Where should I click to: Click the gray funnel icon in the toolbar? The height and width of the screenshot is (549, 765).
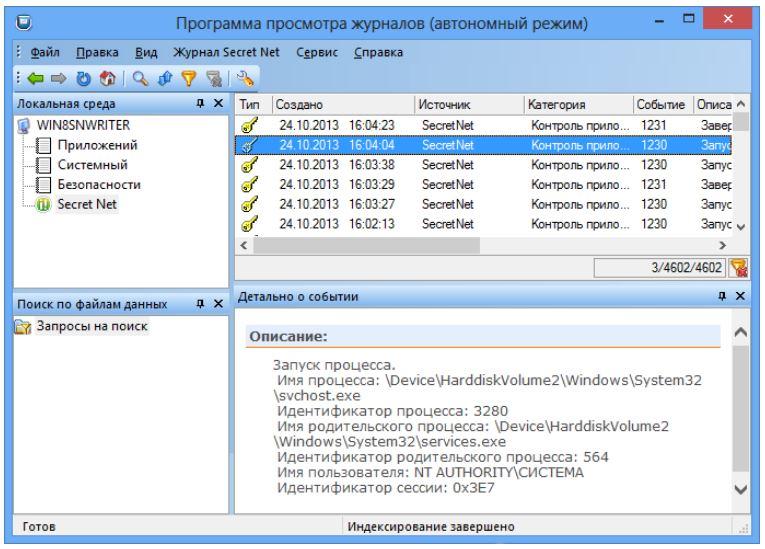click(214, 78)
